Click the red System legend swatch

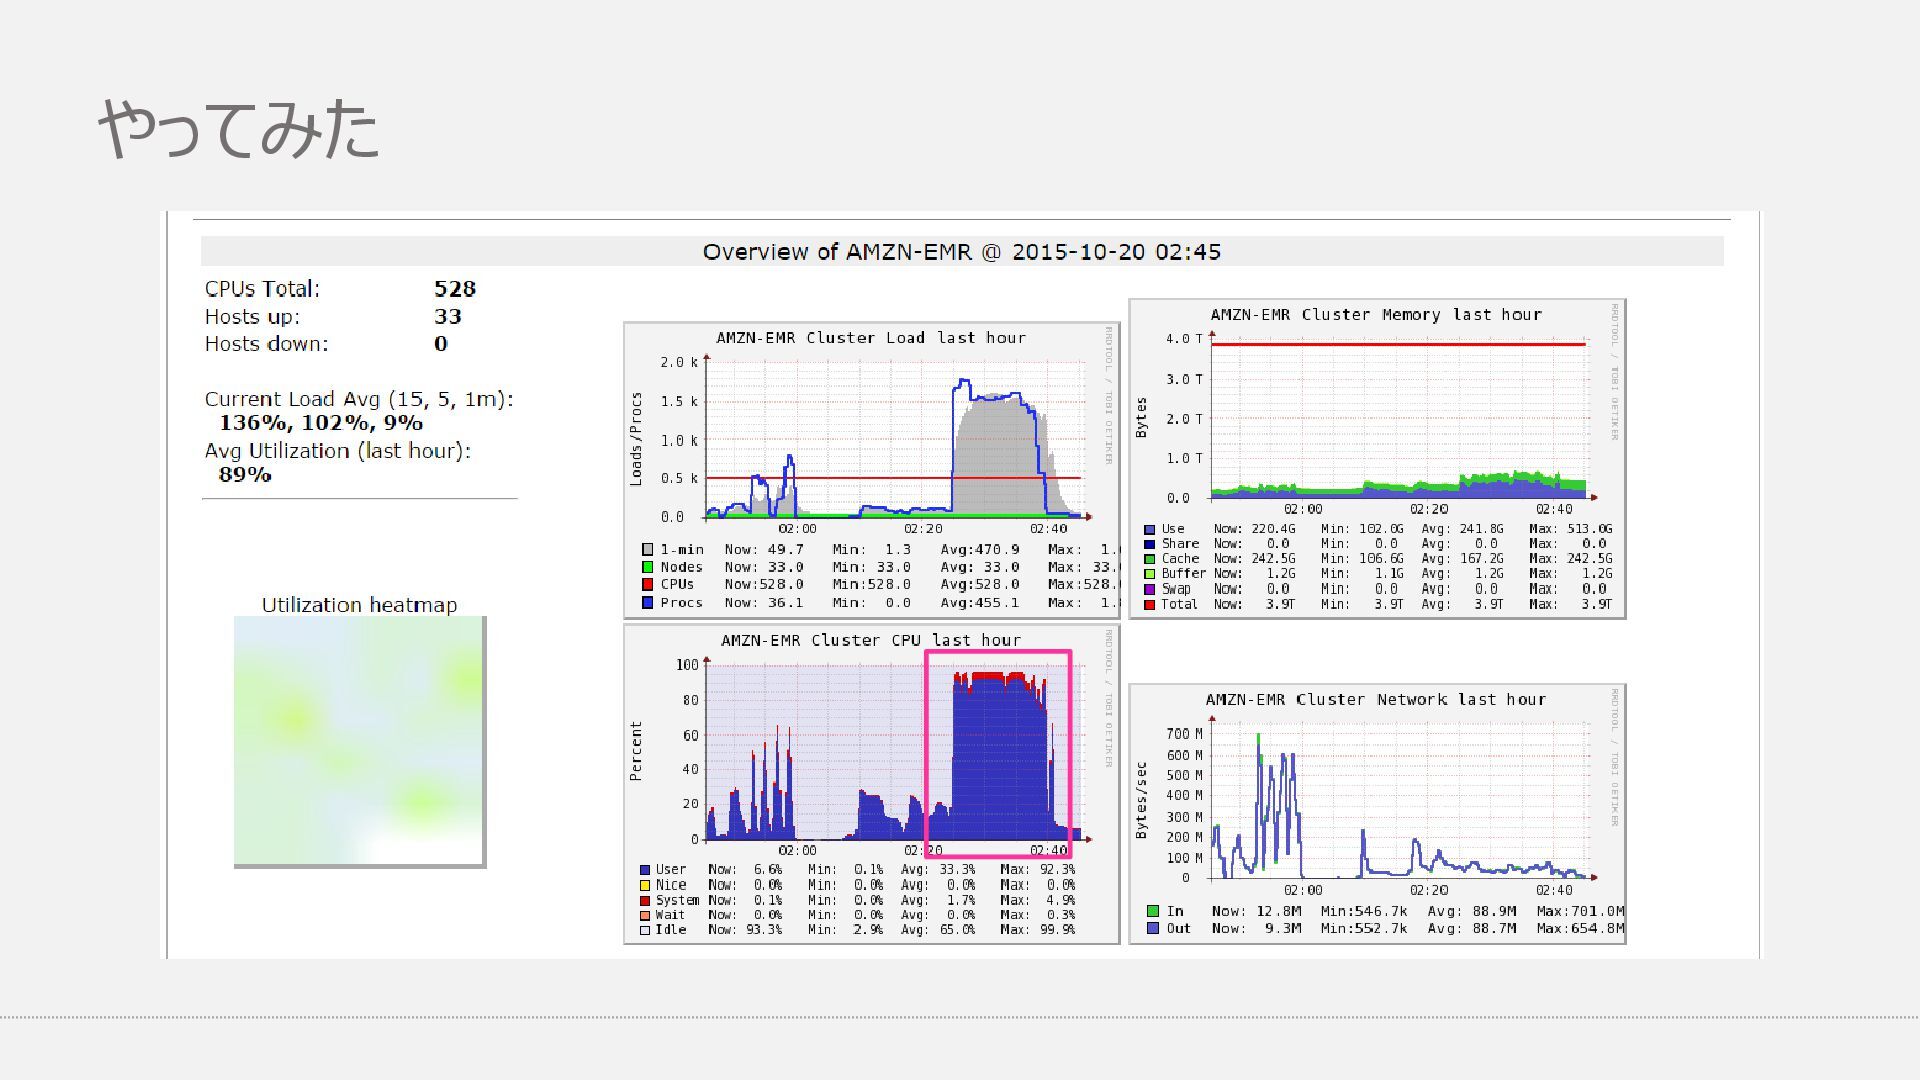click(x=645, y=901)
